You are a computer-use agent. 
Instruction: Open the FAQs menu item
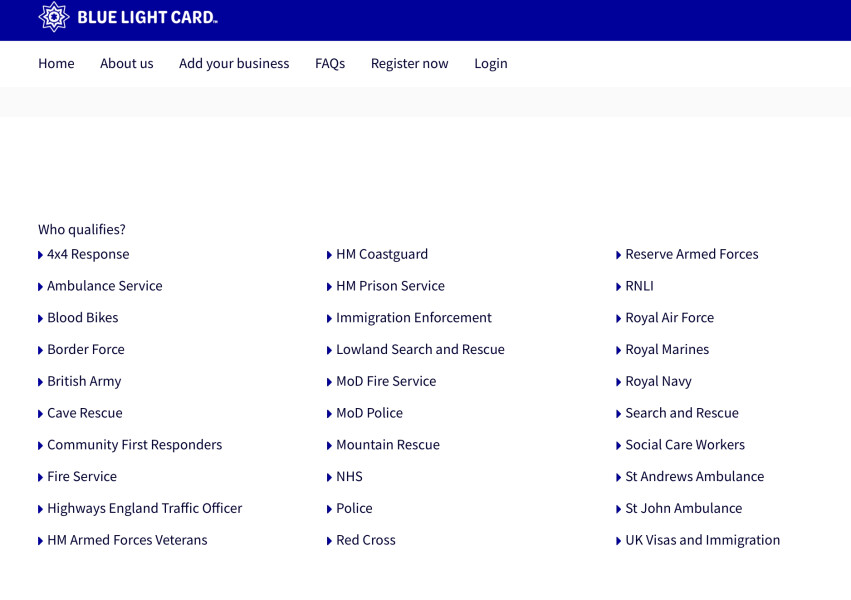pos(330,63)
